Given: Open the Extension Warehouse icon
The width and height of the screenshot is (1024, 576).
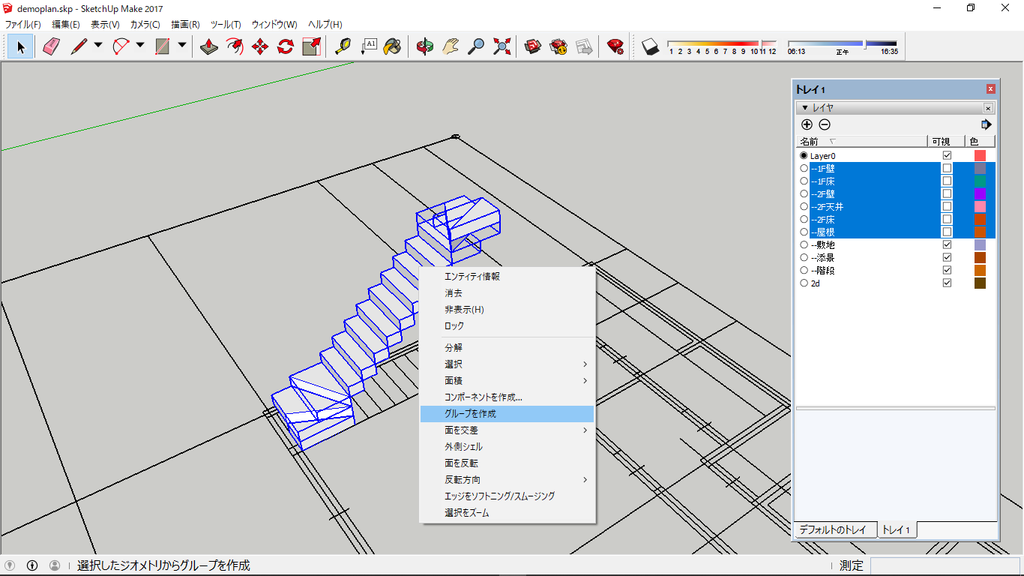Looking at the screenshot, I should (x=558, y=46).
